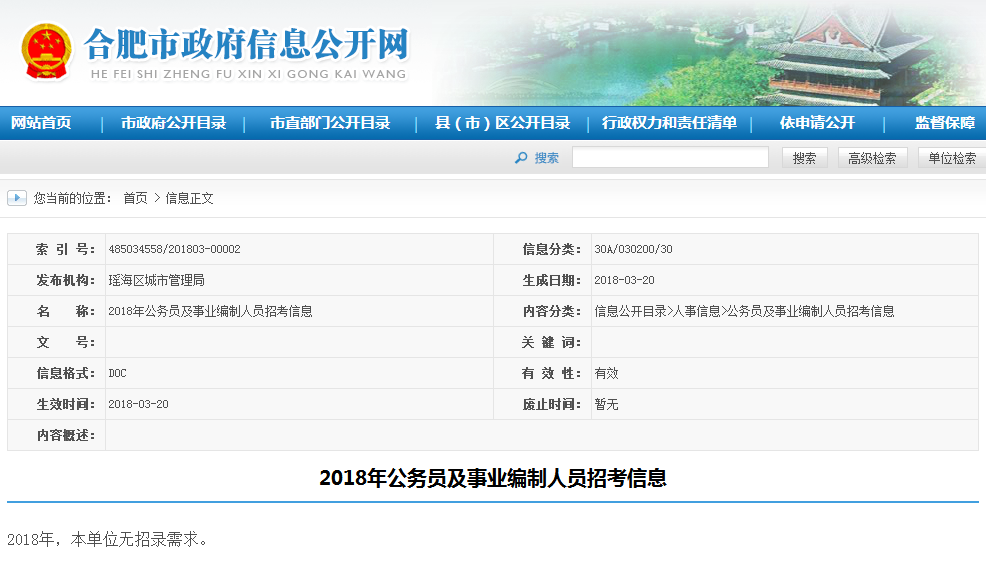Image resolution: width=986 pixels, height=568 pixels.
Task: Open the 行政权力和责任清单 menu
Action: pyautogui.click(x=669, y=123)
